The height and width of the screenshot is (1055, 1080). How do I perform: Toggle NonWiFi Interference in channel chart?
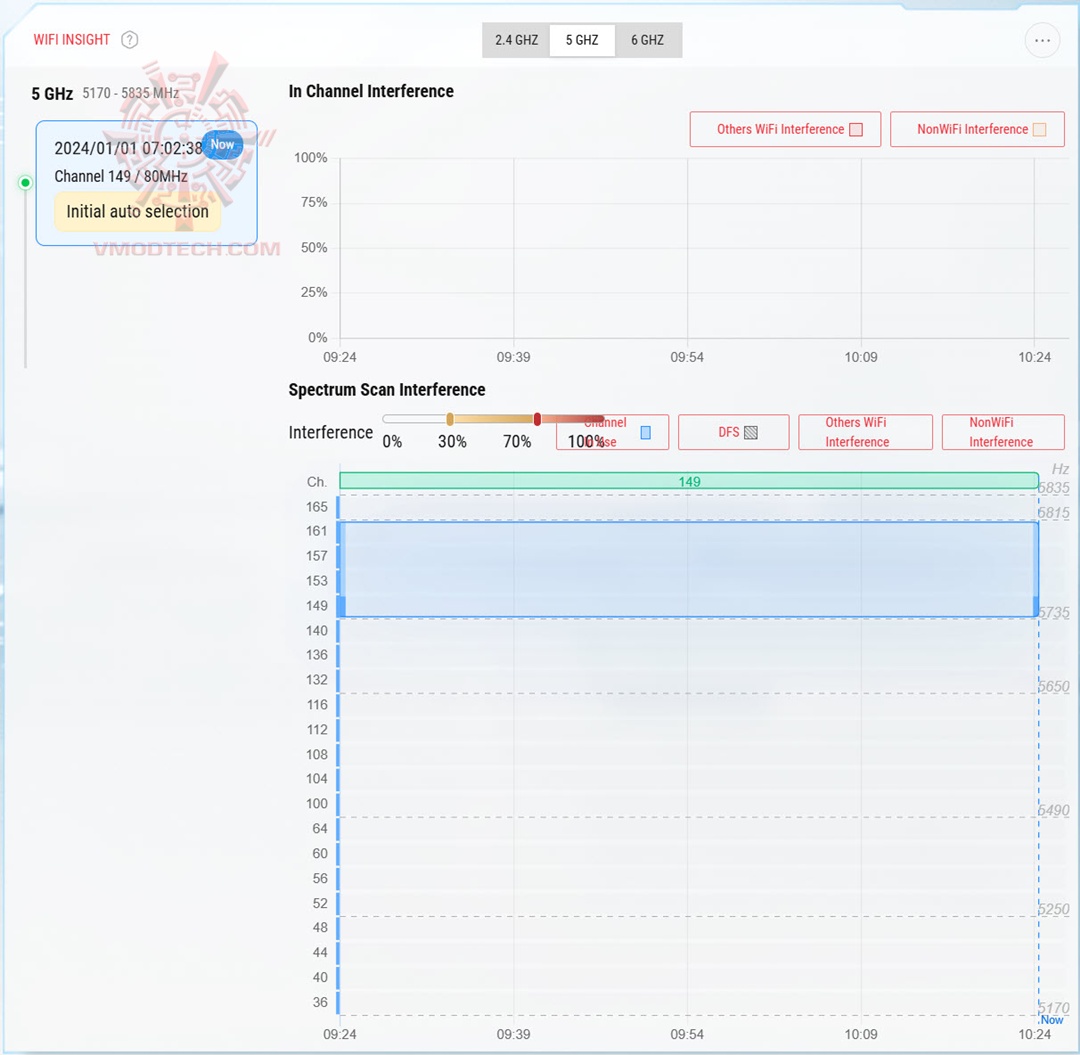[x=977, y=129]
